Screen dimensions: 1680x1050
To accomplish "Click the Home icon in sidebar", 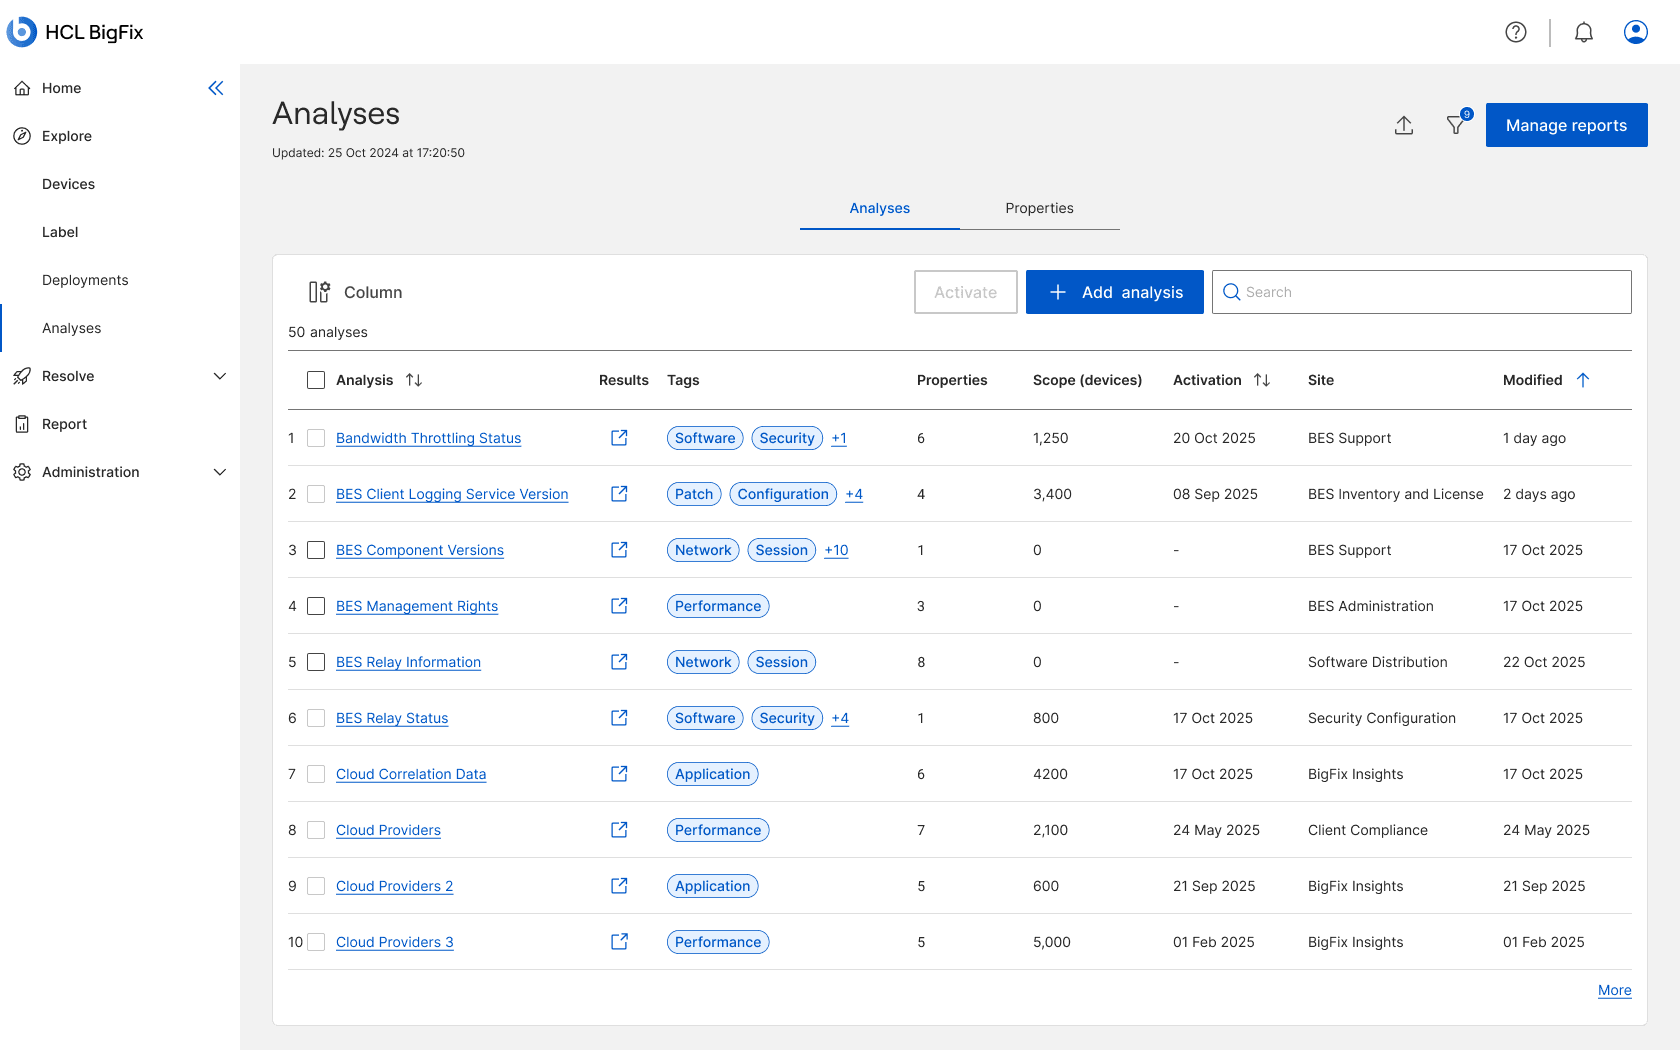I will point(22,88).
